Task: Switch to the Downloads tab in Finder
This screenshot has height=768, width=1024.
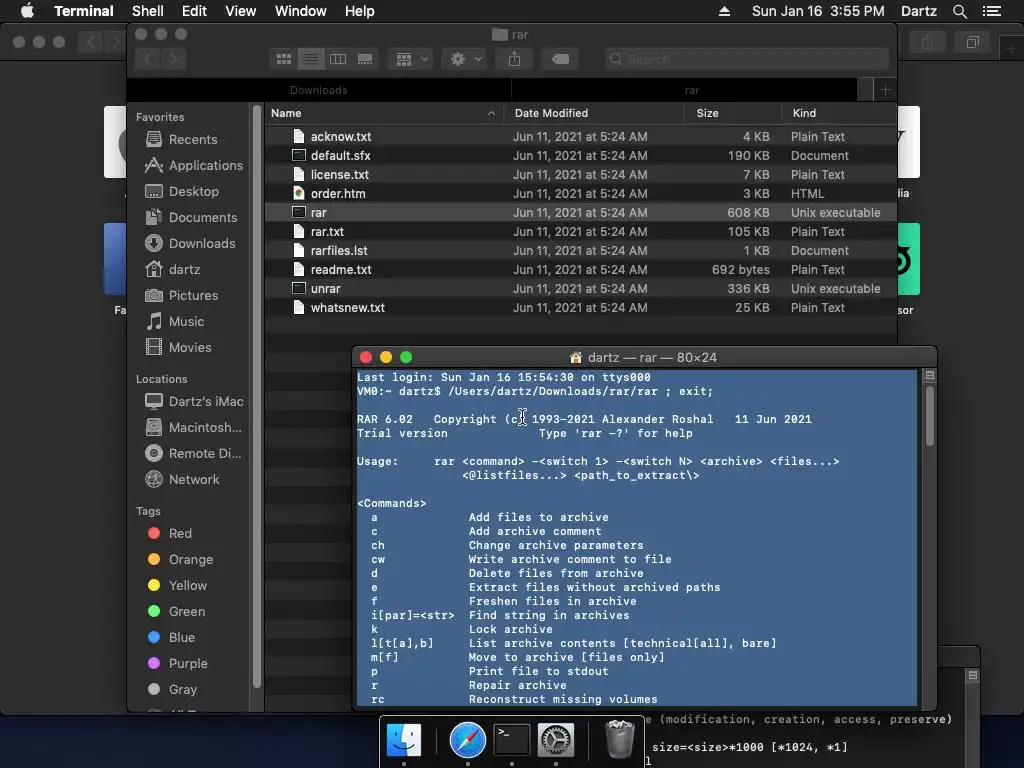Action: tap(319, 90)
